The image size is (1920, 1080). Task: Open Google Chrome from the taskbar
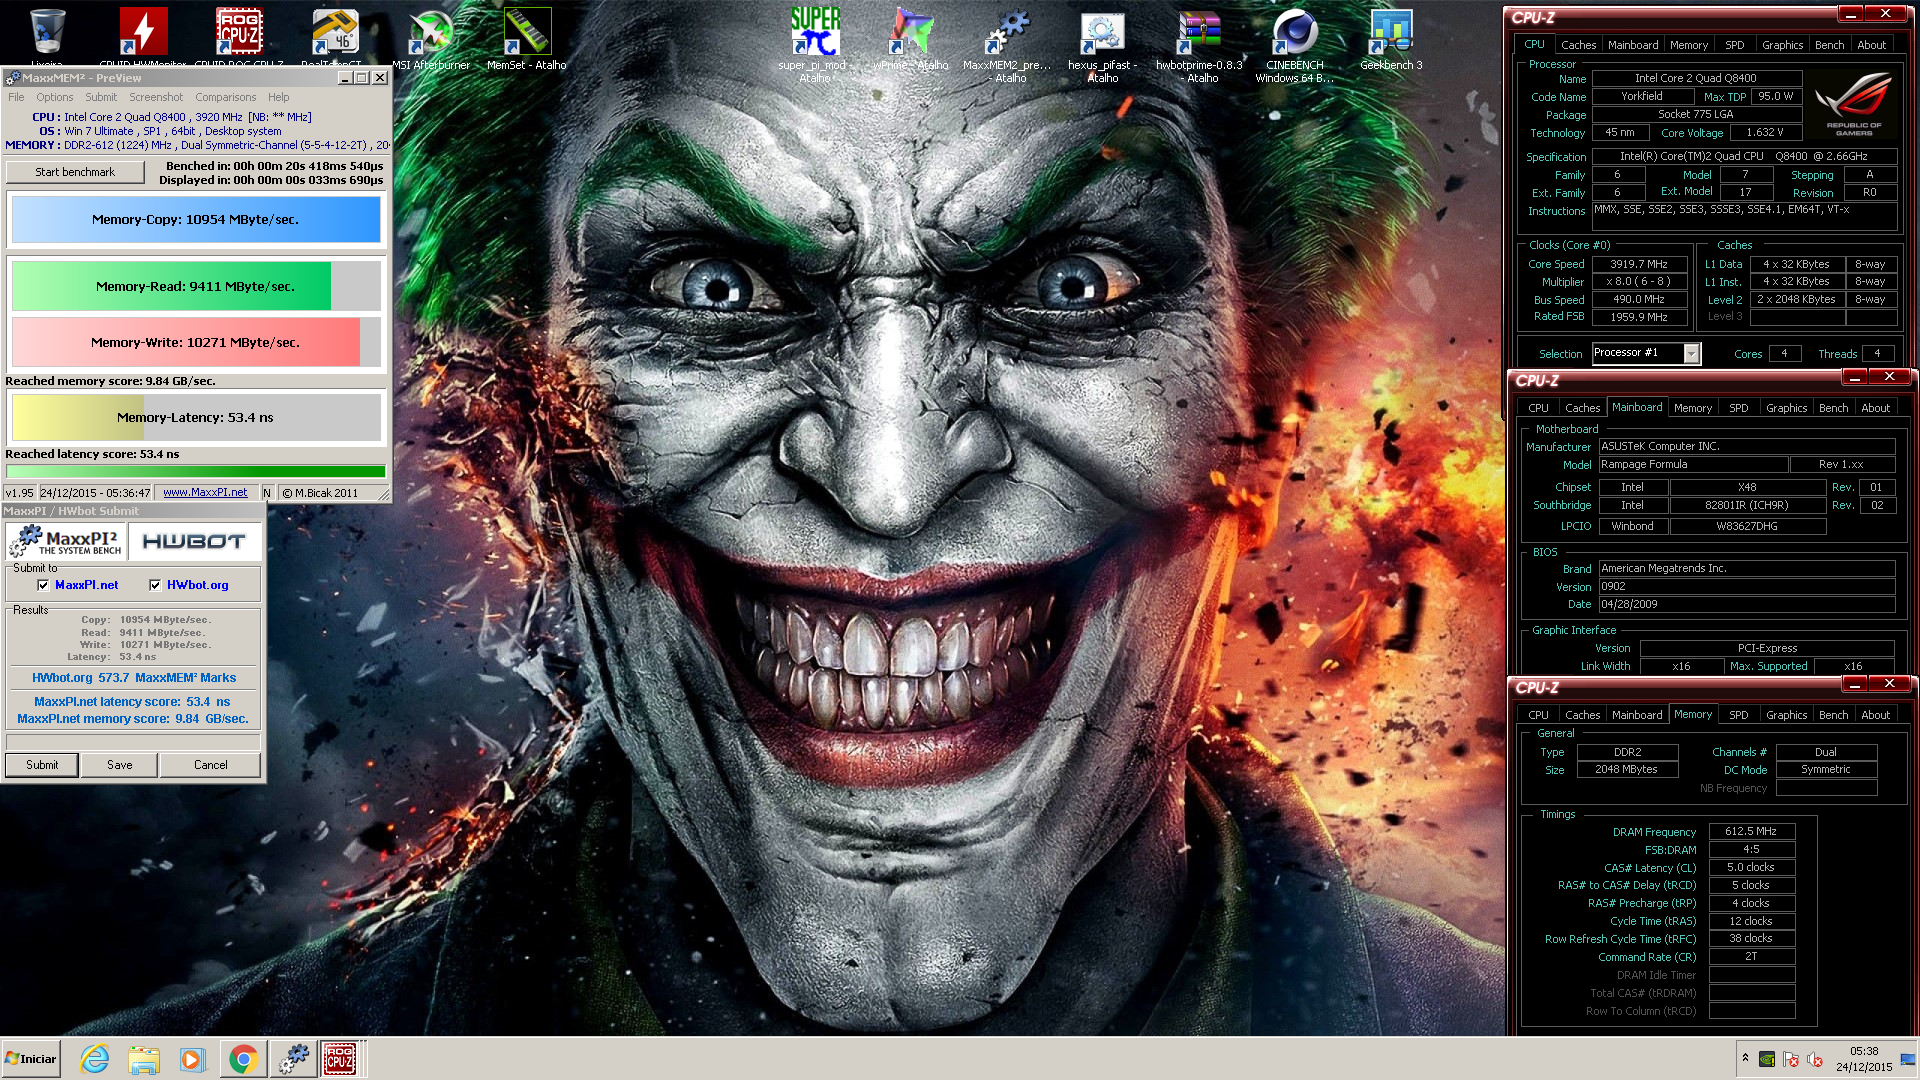click(243, 1059)
